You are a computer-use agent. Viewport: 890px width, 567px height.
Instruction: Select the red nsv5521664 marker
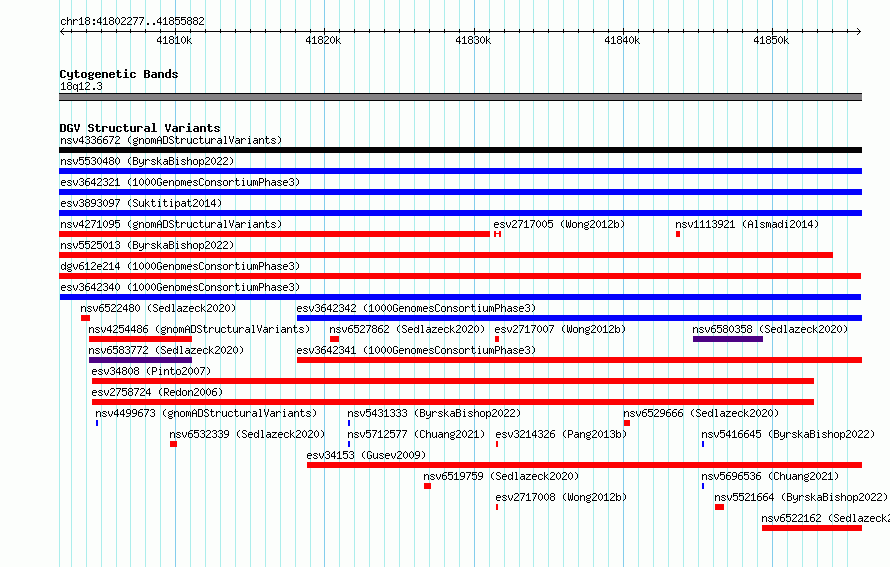click(719, 507)
